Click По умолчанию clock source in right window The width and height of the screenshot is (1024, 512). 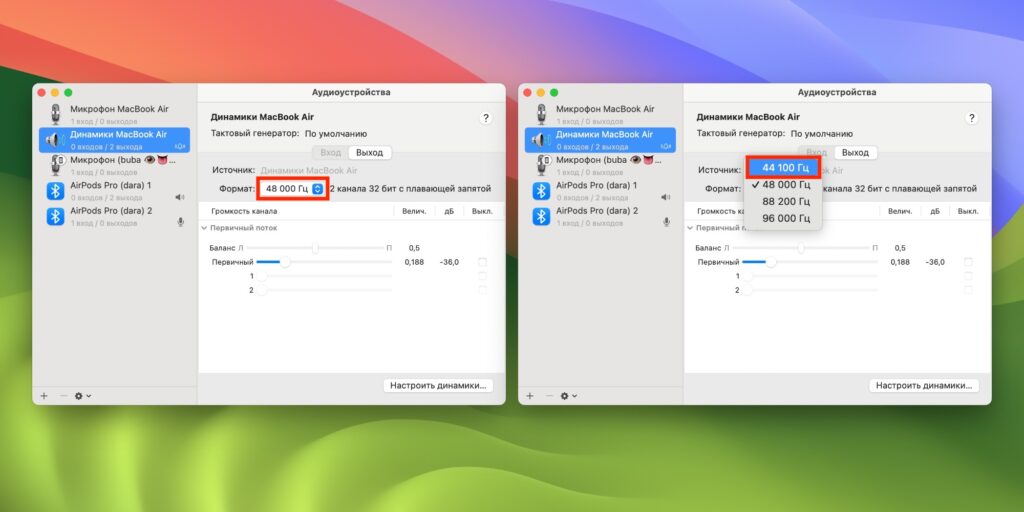coord(822,133)
